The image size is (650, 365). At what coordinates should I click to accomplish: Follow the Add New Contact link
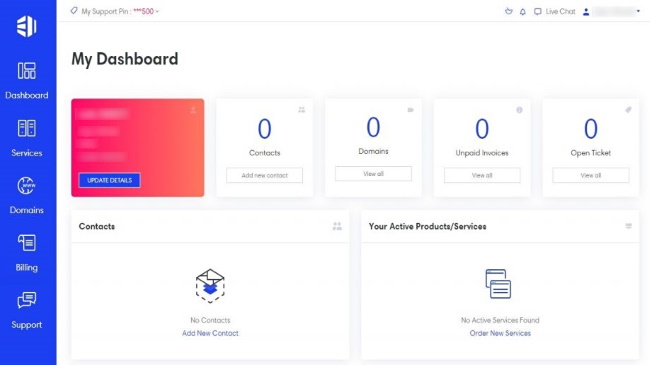coord(210,333)
